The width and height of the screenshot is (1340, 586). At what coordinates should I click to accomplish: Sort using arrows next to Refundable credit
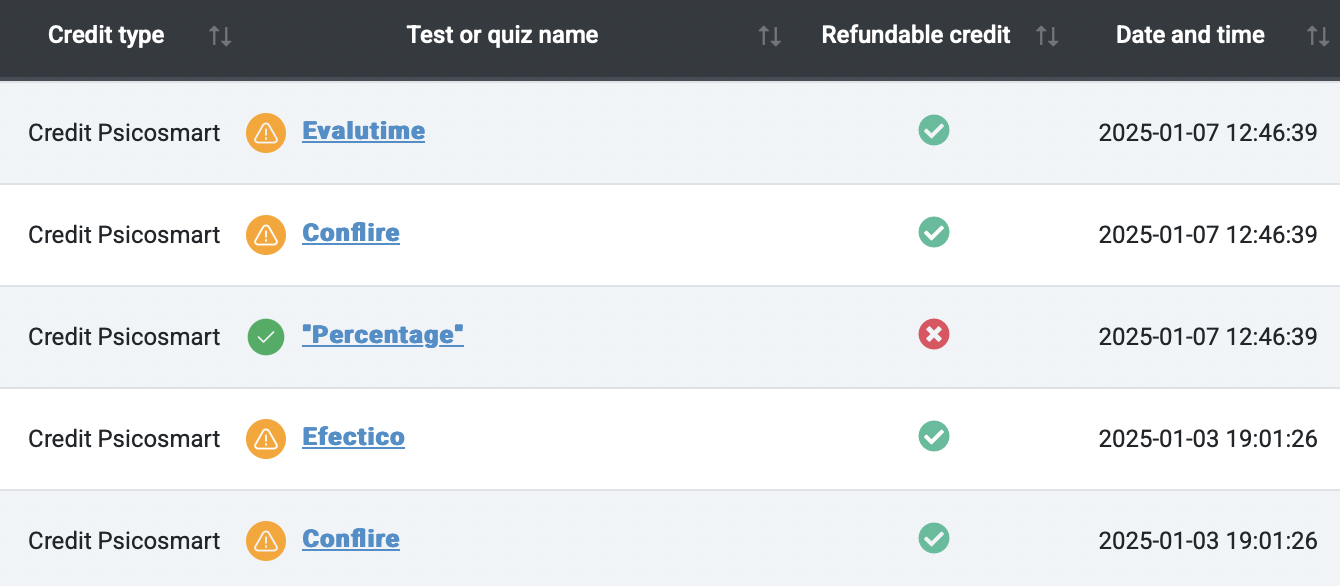(x=1047, y=36)
